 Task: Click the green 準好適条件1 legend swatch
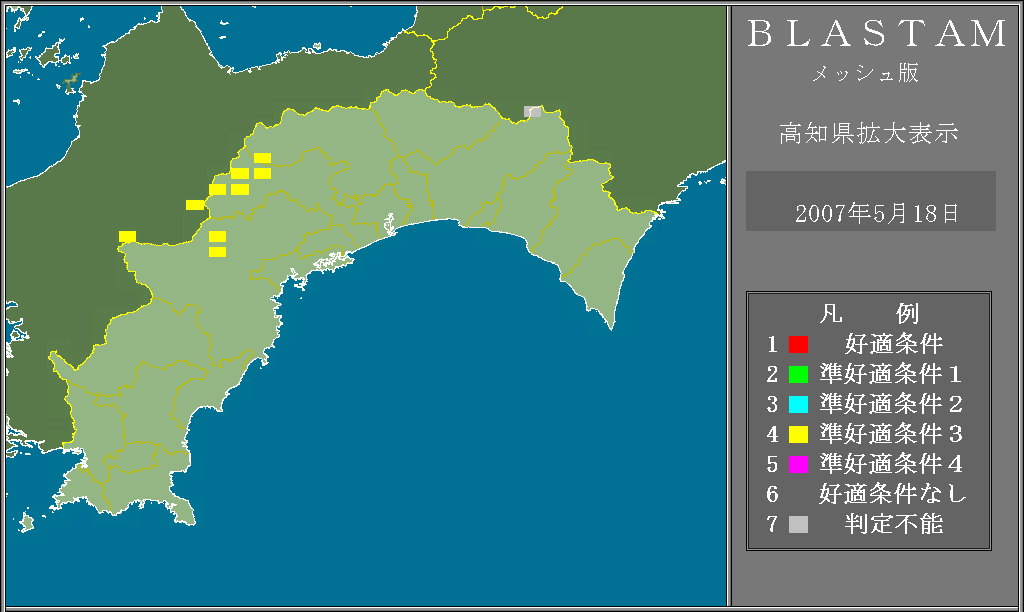798,374
